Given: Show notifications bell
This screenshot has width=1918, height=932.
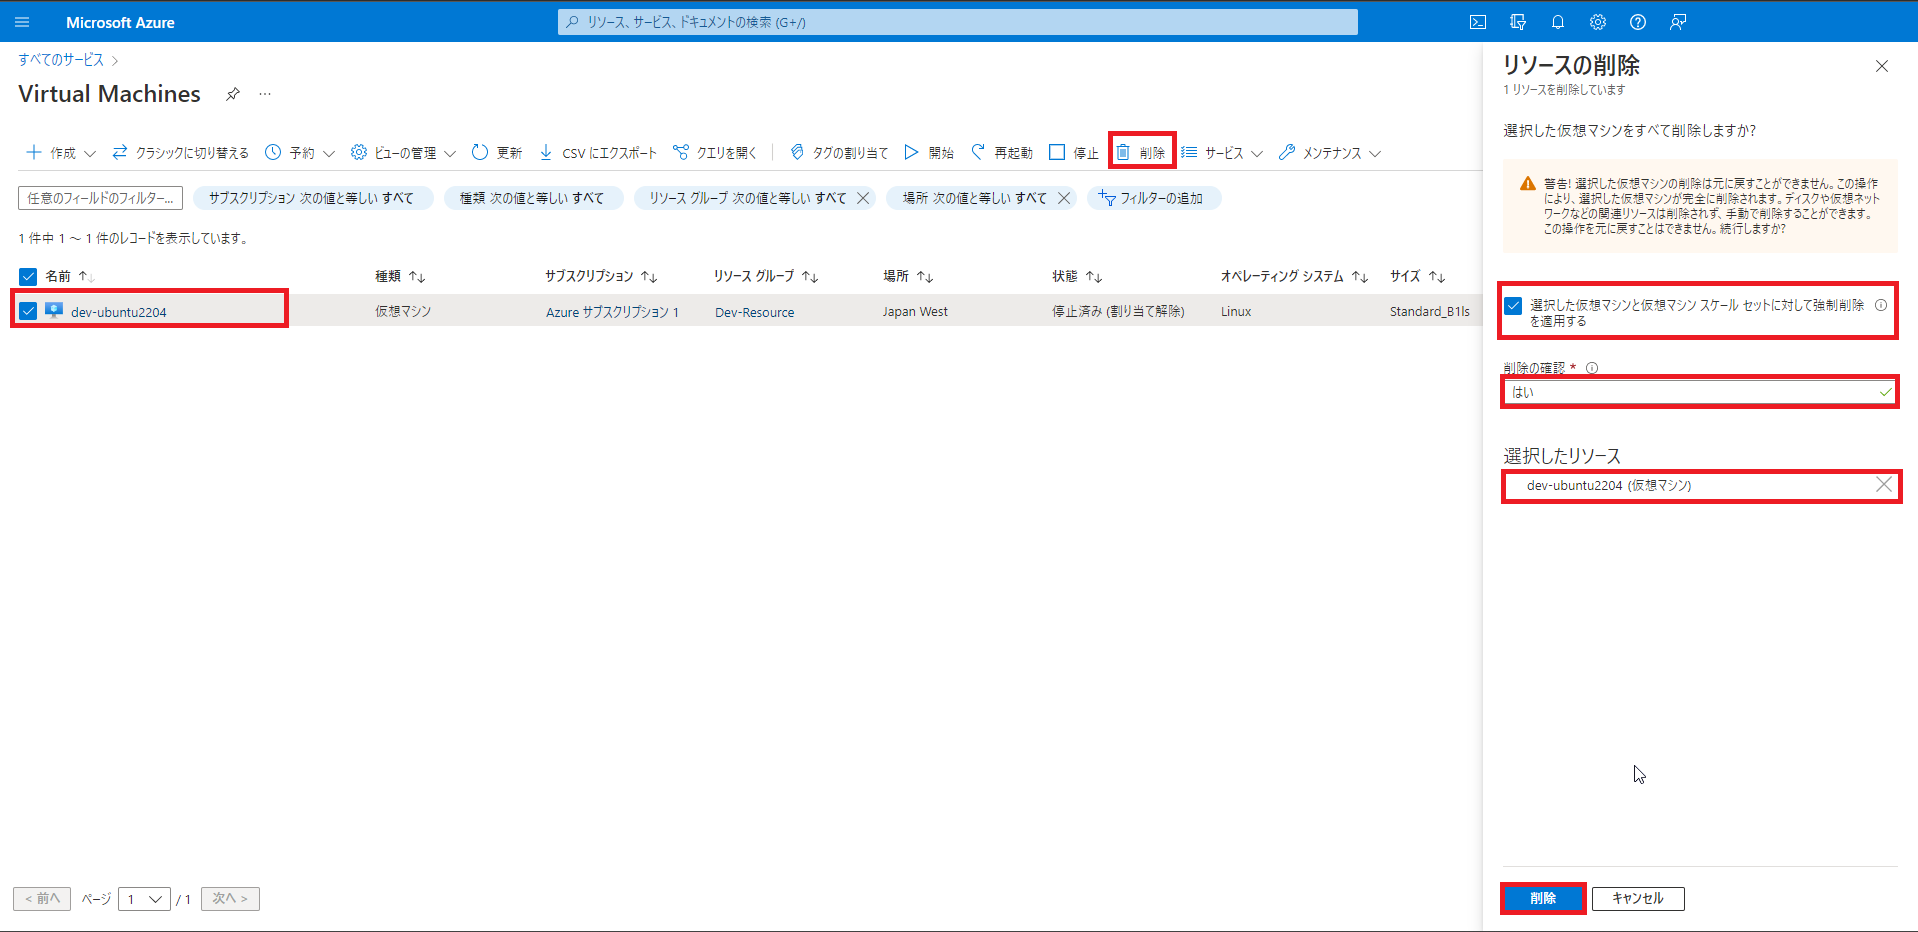Looking at the screenshot, I should (x=1558, y=22).
